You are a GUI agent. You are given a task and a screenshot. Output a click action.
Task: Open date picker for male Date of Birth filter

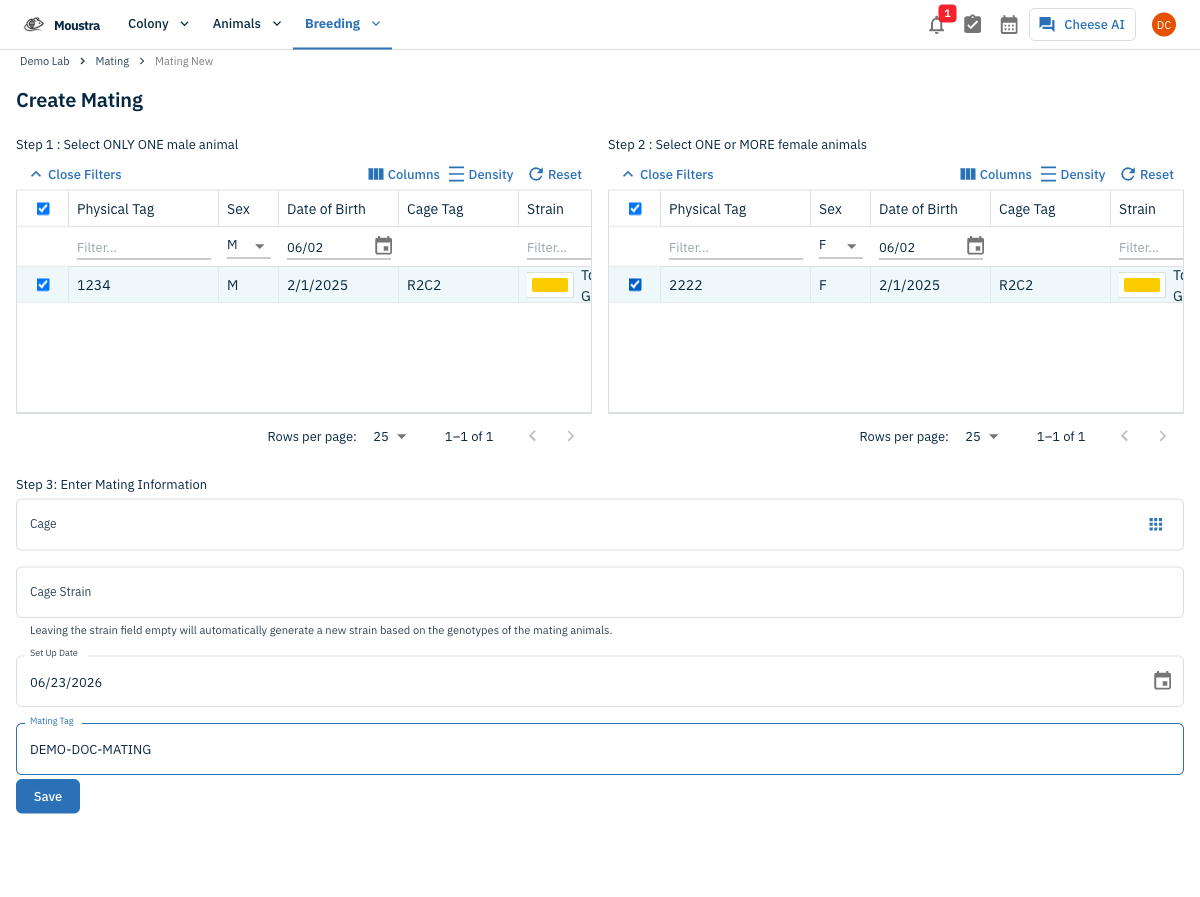383,246
